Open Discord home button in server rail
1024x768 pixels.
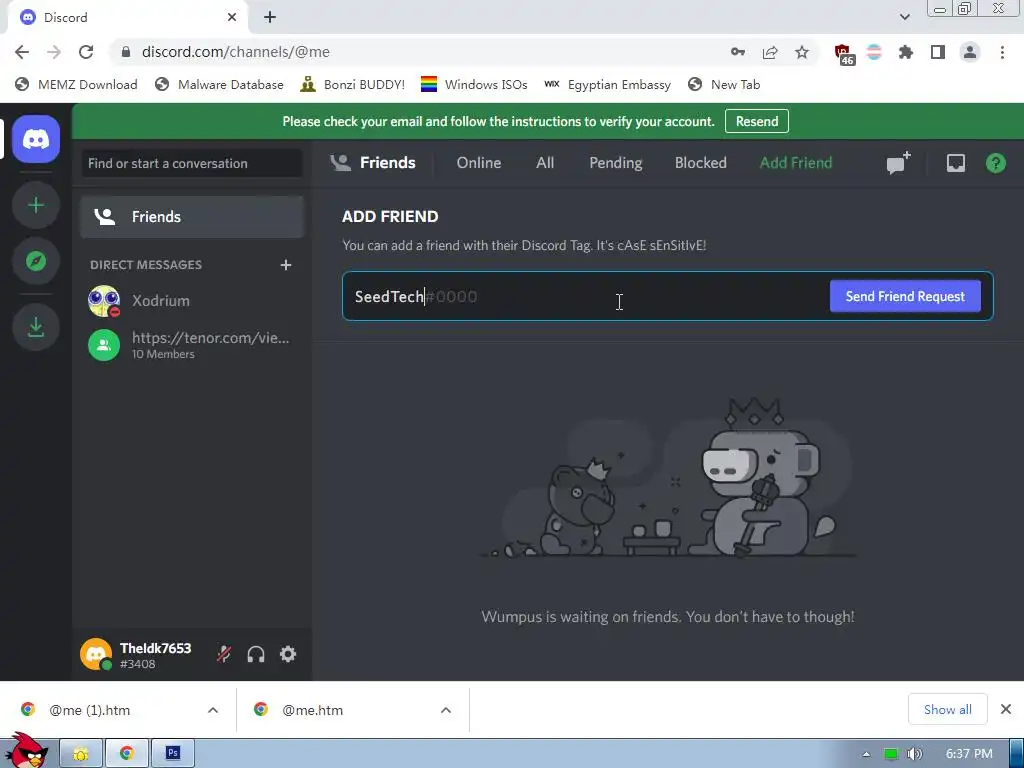(x=36, y=139)
